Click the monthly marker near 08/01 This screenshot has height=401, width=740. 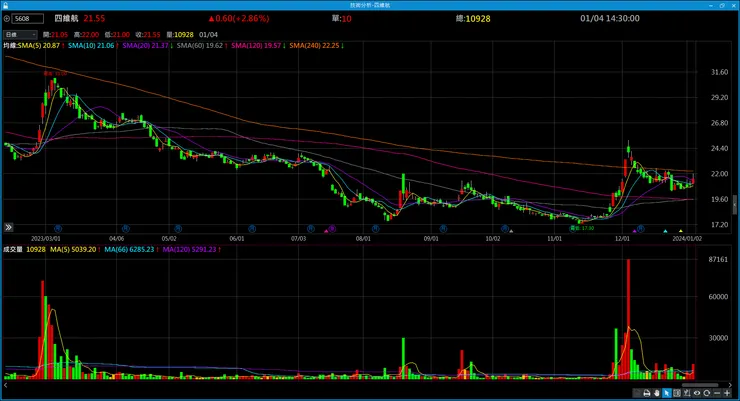click(x=376, y=229)
